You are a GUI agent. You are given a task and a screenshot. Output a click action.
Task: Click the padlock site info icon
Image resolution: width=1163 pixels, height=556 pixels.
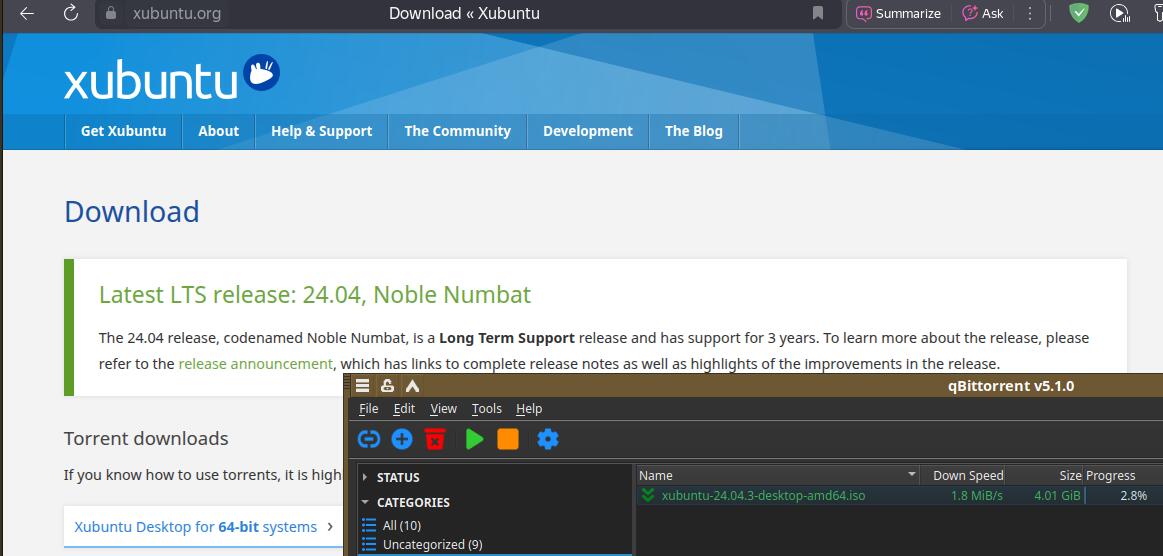coord(111,13)
